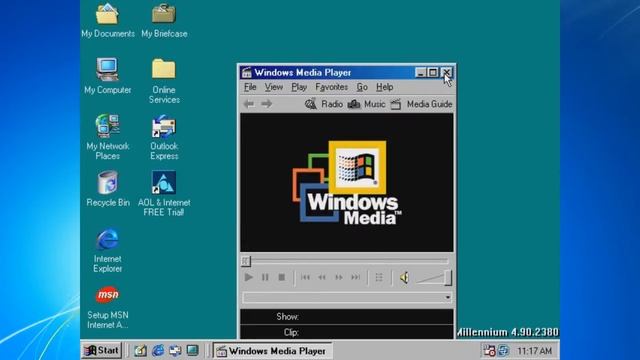Click the Pause button
This screenshot has height=360, width=640.
tap(265, 278)
